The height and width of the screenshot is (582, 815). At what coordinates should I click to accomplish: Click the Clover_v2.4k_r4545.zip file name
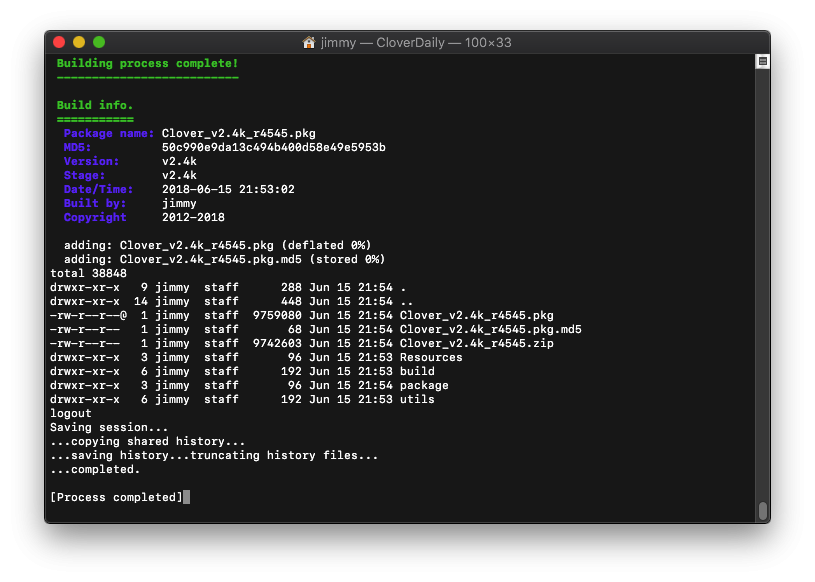(x=477, y=343)
